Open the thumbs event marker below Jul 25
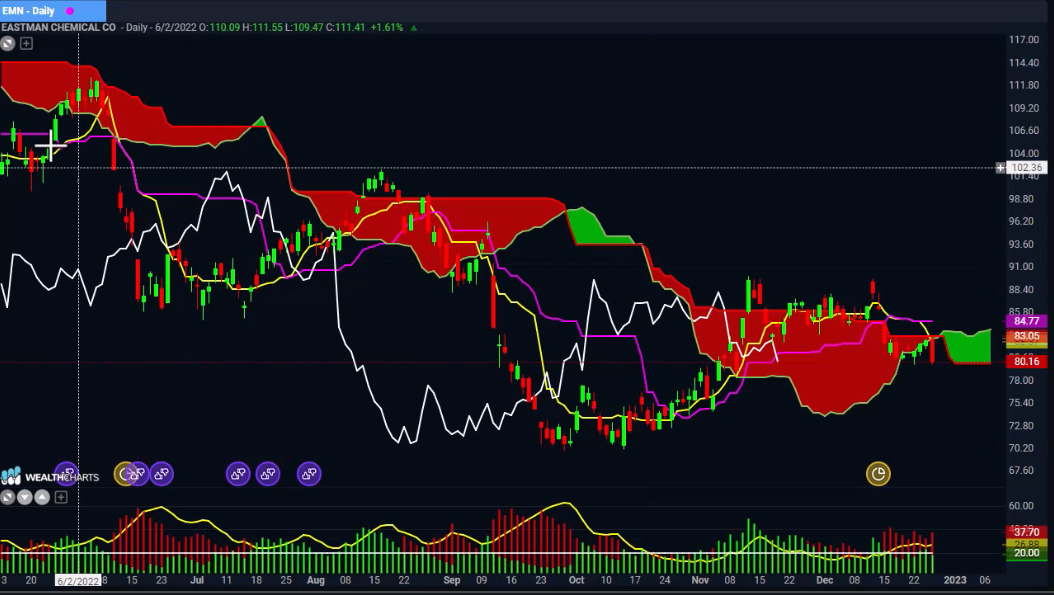1054x595 pixels. pyautogui.click(x=268, y=474)
